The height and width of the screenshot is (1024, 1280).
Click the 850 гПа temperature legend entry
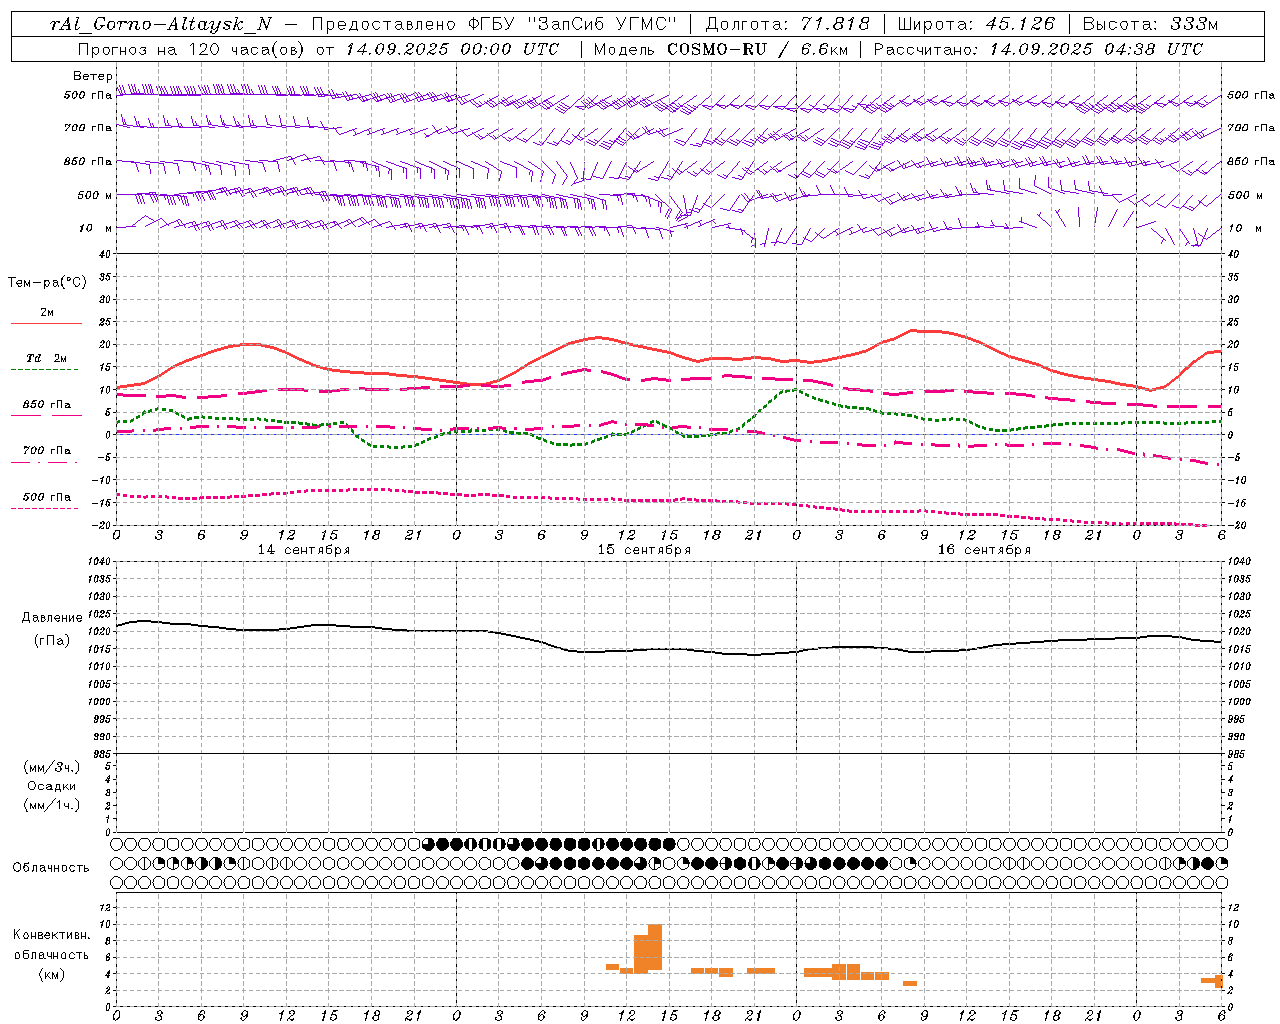(47, 405)
